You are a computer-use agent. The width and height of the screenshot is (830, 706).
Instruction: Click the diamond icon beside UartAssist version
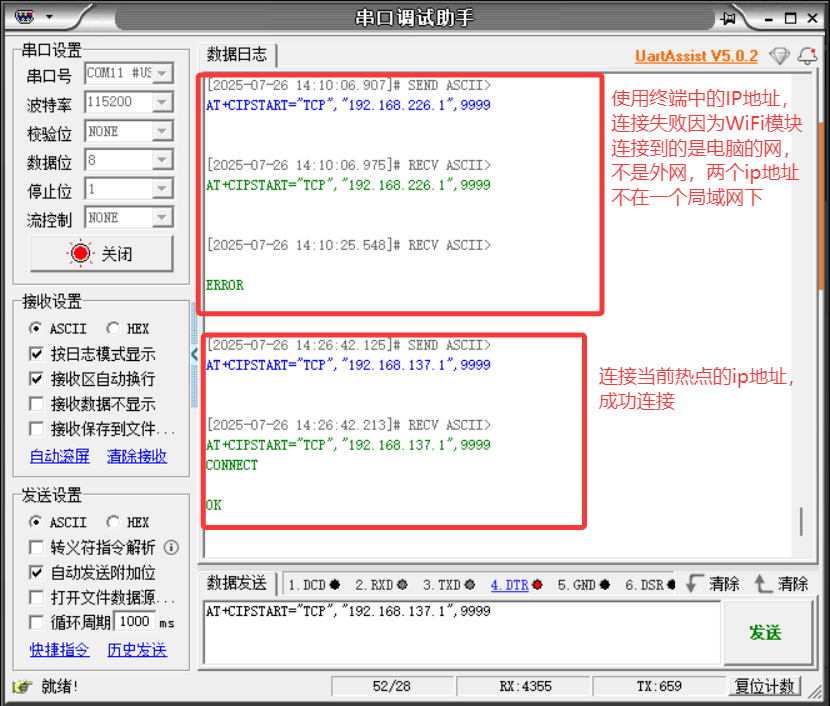tap(779, 56)
